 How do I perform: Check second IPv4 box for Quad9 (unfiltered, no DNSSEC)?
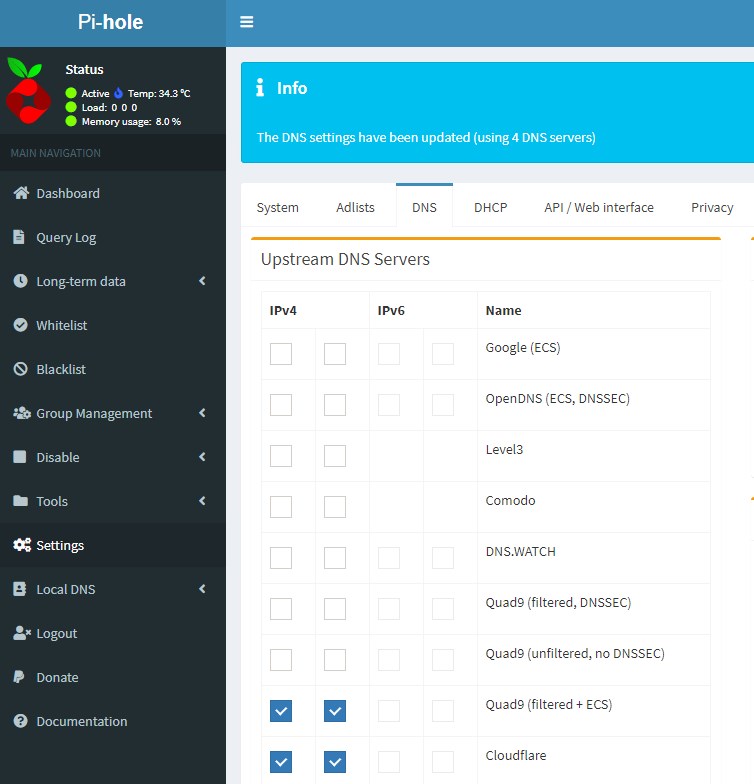tap(335, 660)
